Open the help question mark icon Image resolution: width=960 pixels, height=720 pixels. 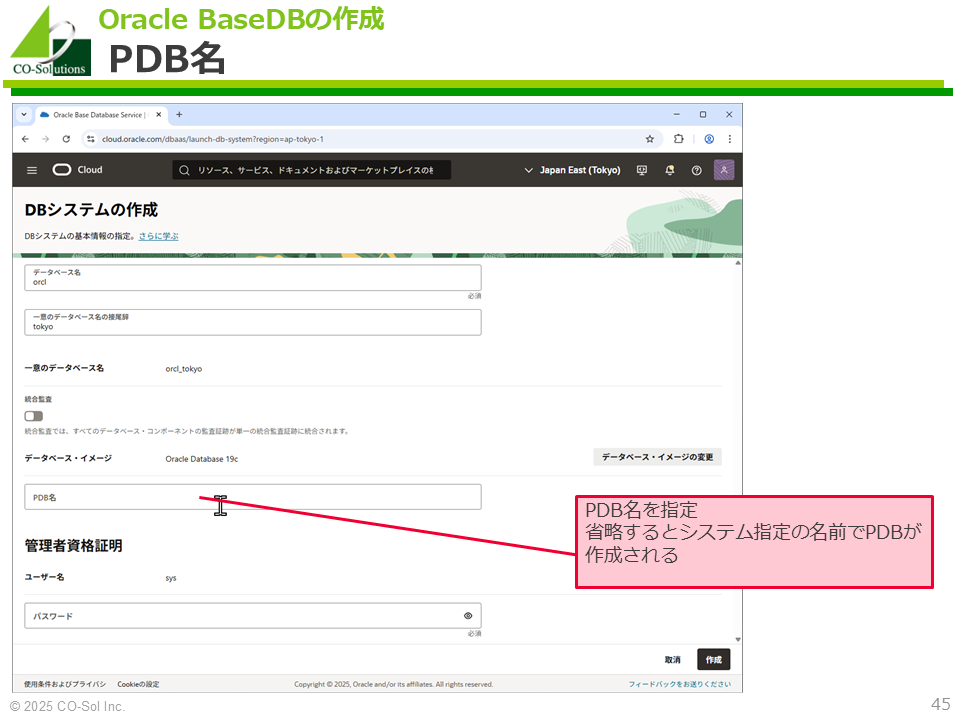[697, 170]
